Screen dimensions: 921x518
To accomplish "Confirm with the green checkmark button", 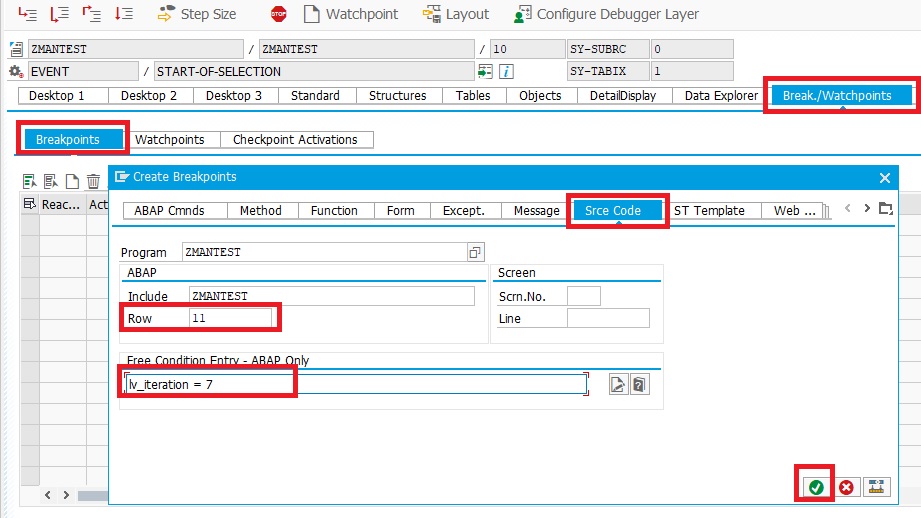I will tap(816, 487).
